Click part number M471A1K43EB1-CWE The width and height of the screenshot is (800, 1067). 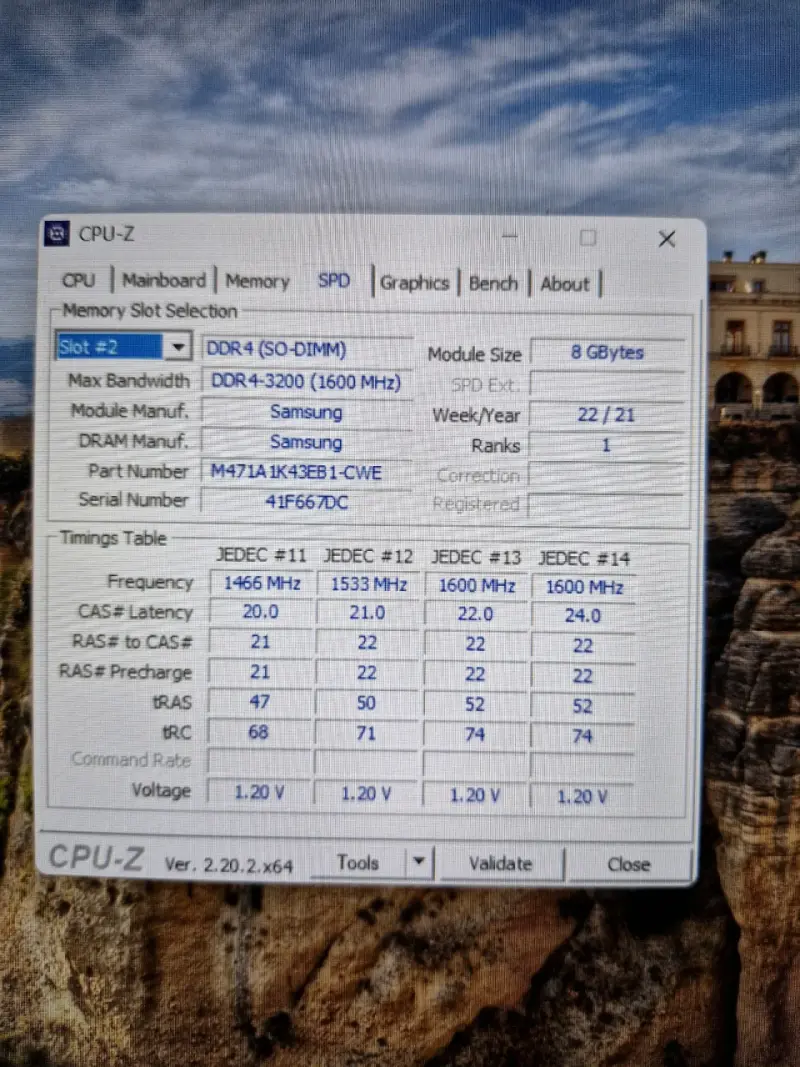tap(307, 472)
